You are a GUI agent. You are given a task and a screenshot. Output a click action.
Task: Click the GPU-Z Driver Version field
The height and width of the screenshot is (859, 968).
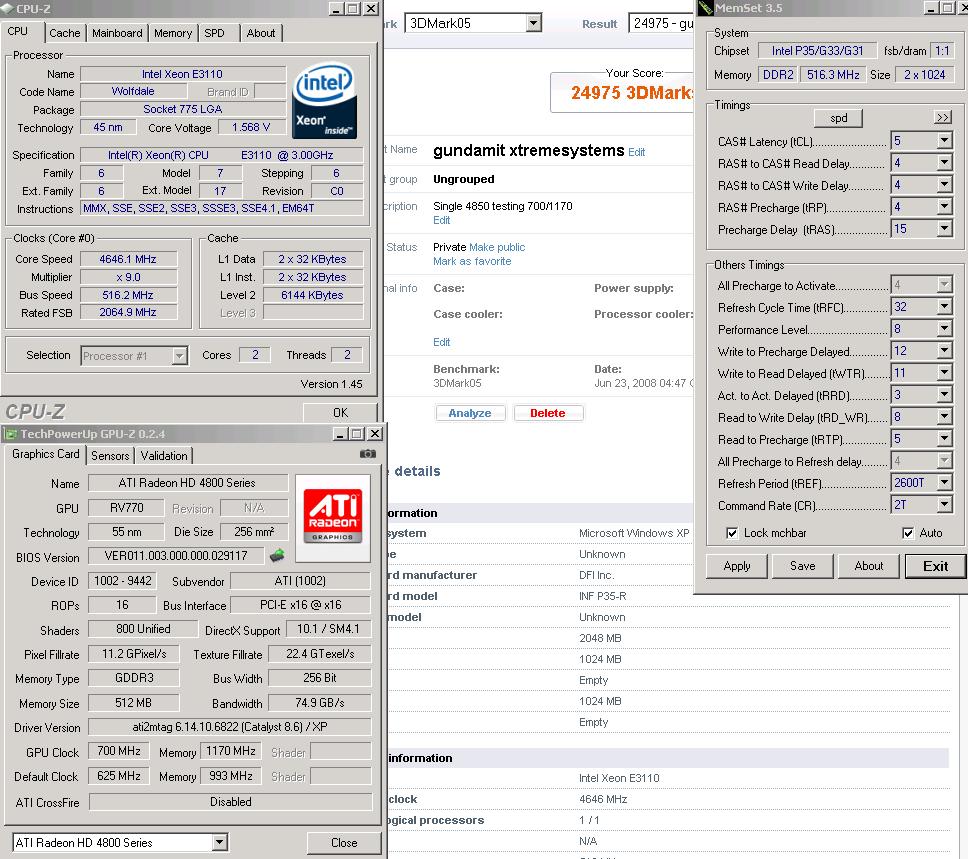tap(230, 727)
